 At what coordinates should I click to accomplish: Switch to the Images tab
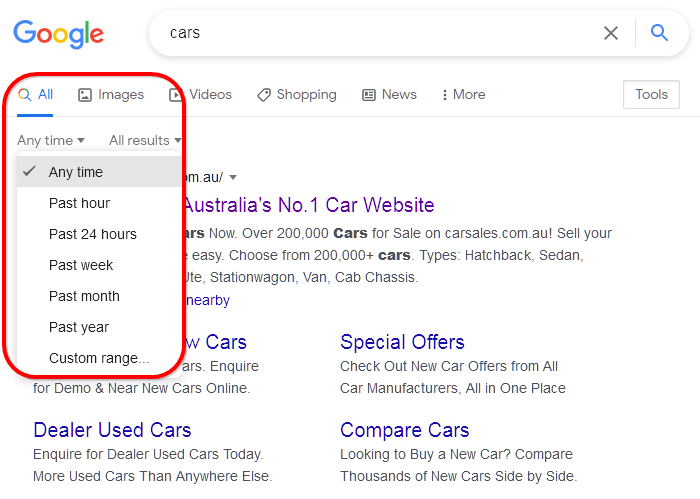(111, 95)
